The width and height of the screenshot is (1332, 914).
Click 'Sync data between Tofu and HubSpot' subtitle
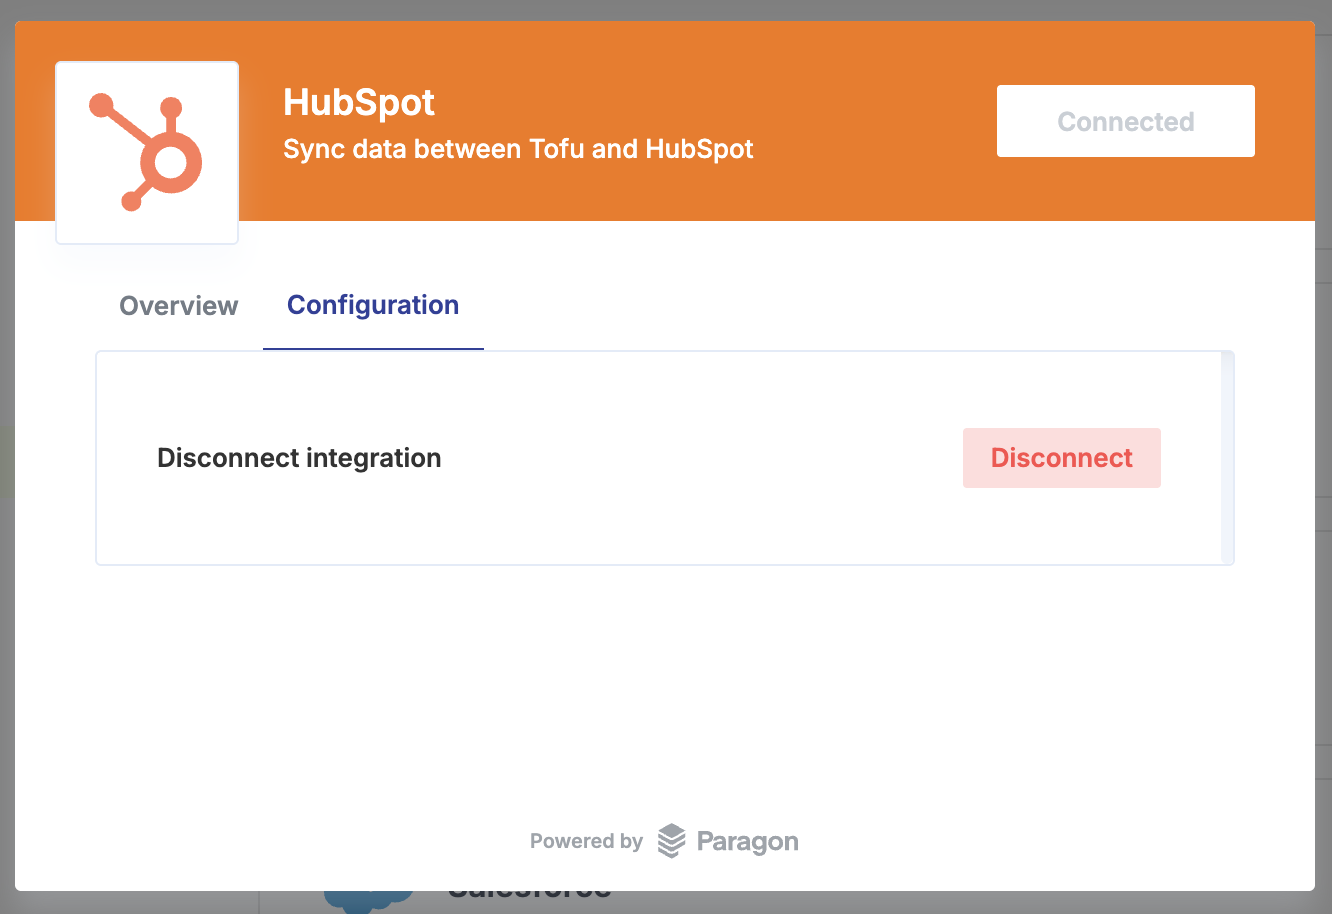tap(518, 150)
